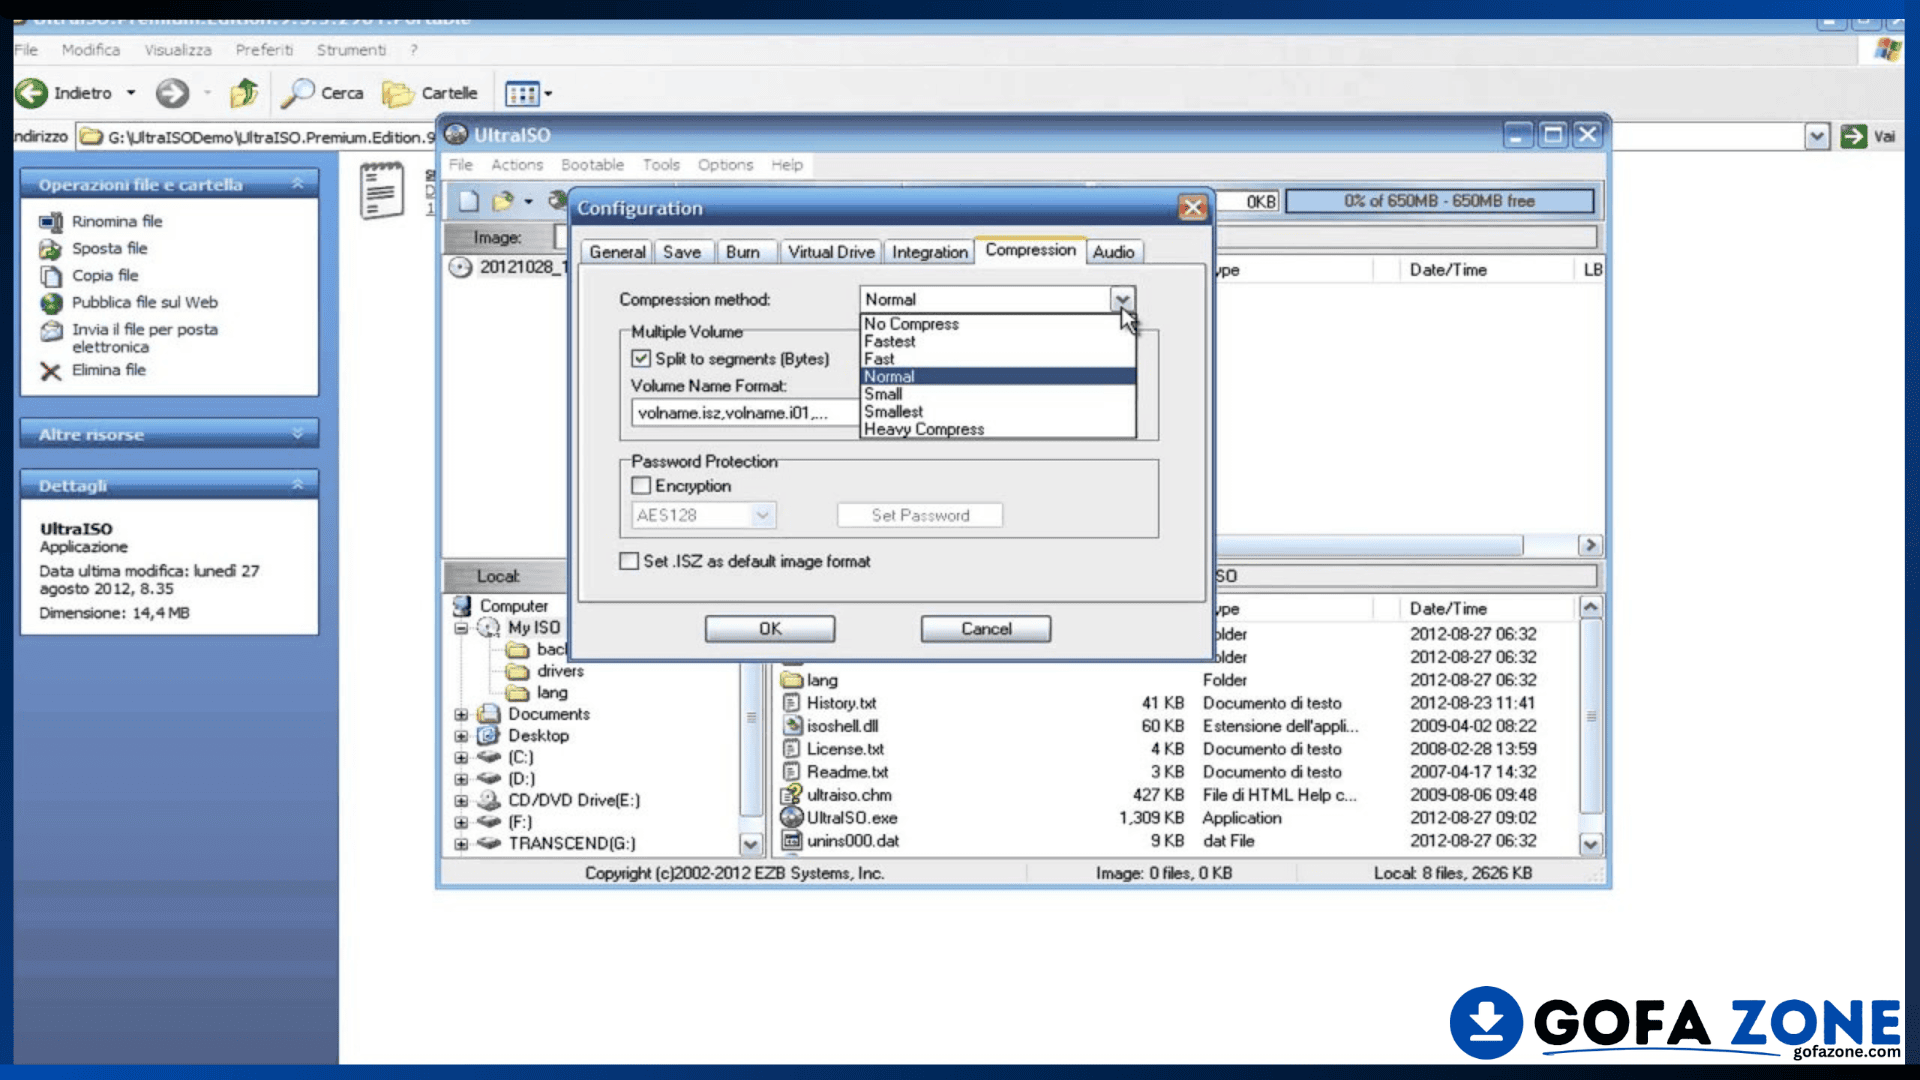Select Small compression option
The height and width of the screenshot is (1080, 1920).
[x=998, y=394]
